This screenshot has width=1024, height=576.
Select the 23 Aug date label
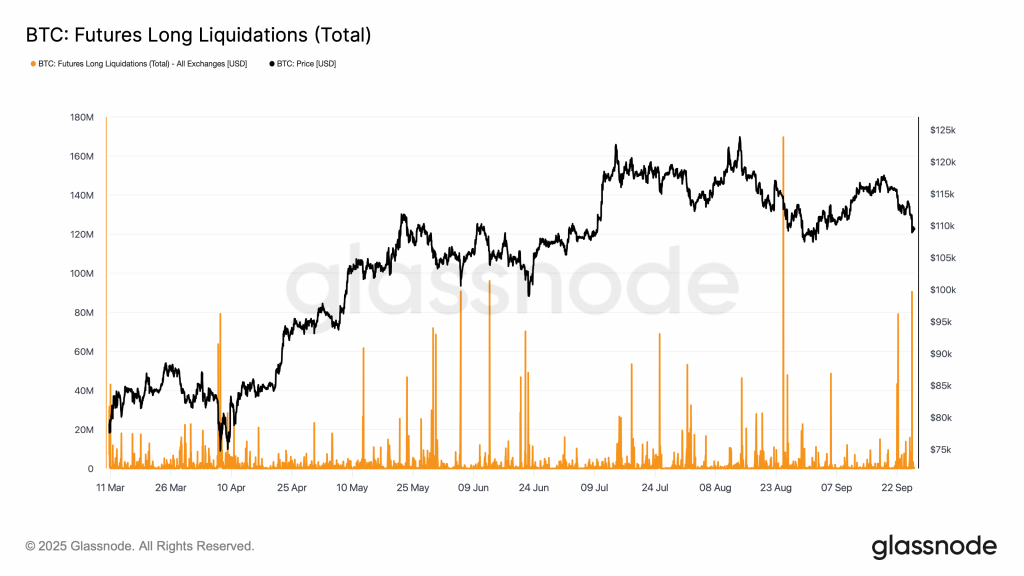(x=776, y=487)
